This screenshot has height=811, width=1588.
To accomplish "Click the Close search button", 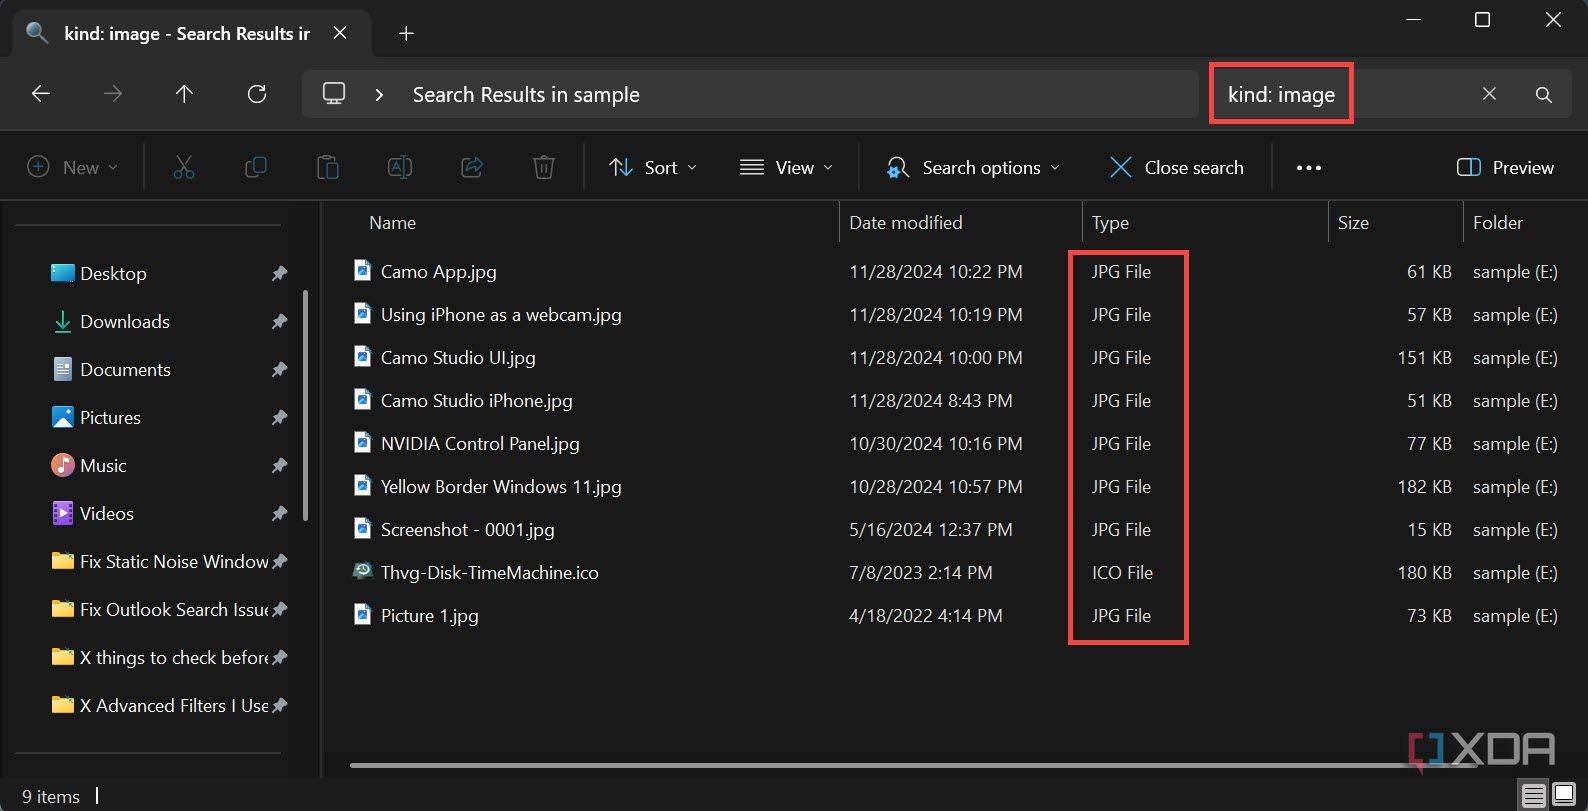I will (x=1177, y=167).
